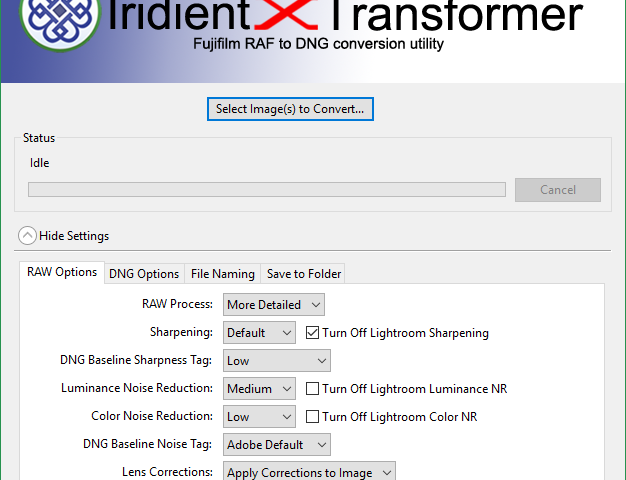This screenshot has height=480, width=626.
Task: Uncheck Turn Off Lightroom Sharpening
Action: coord(312,333)
